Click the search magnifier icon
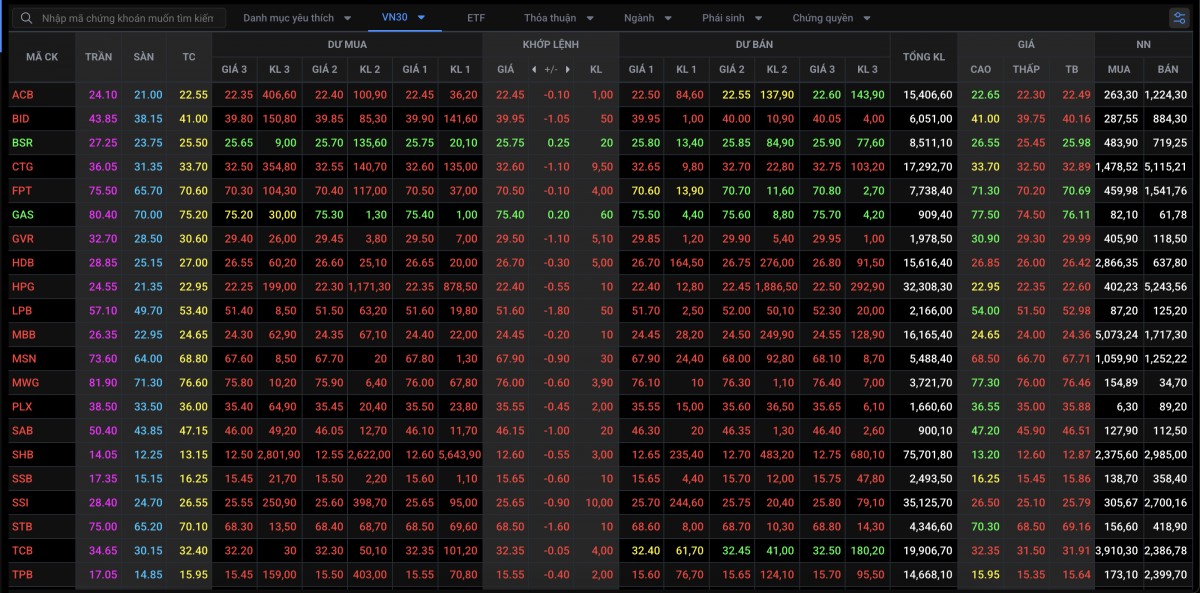 click(26, 18)
